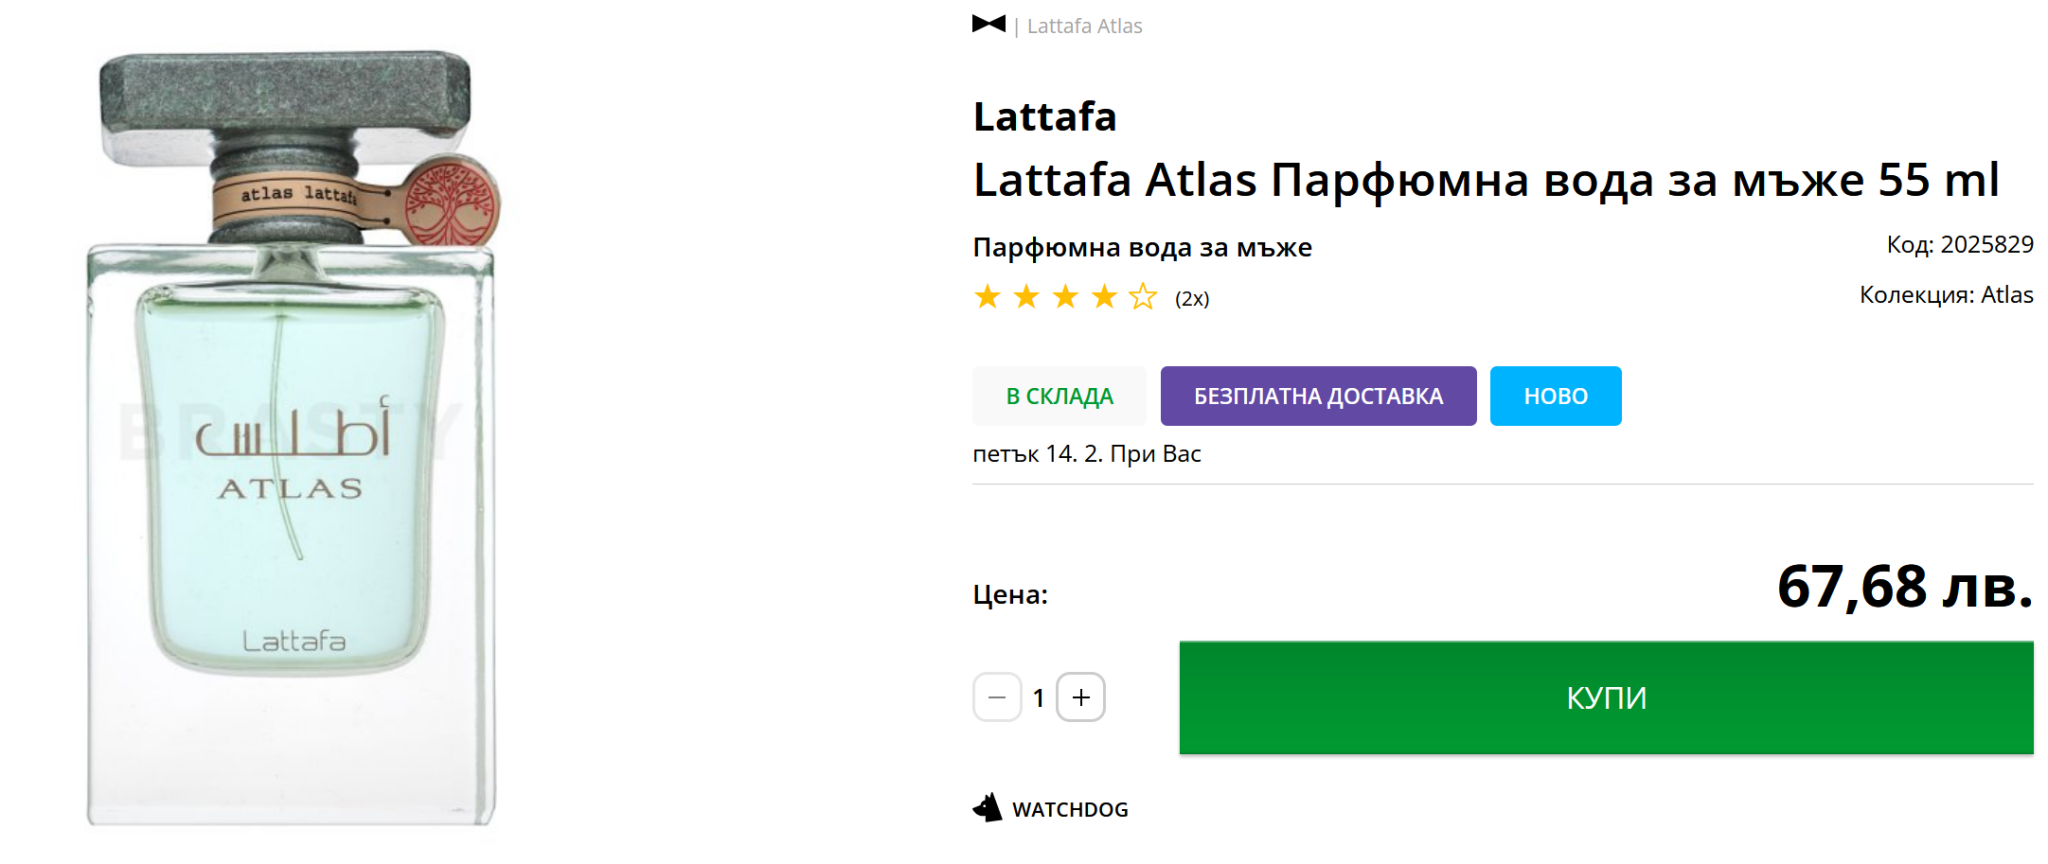Screen dimensions: 2048x864
Task: Open the (2x) reviews count
Action: (1191, 299)
